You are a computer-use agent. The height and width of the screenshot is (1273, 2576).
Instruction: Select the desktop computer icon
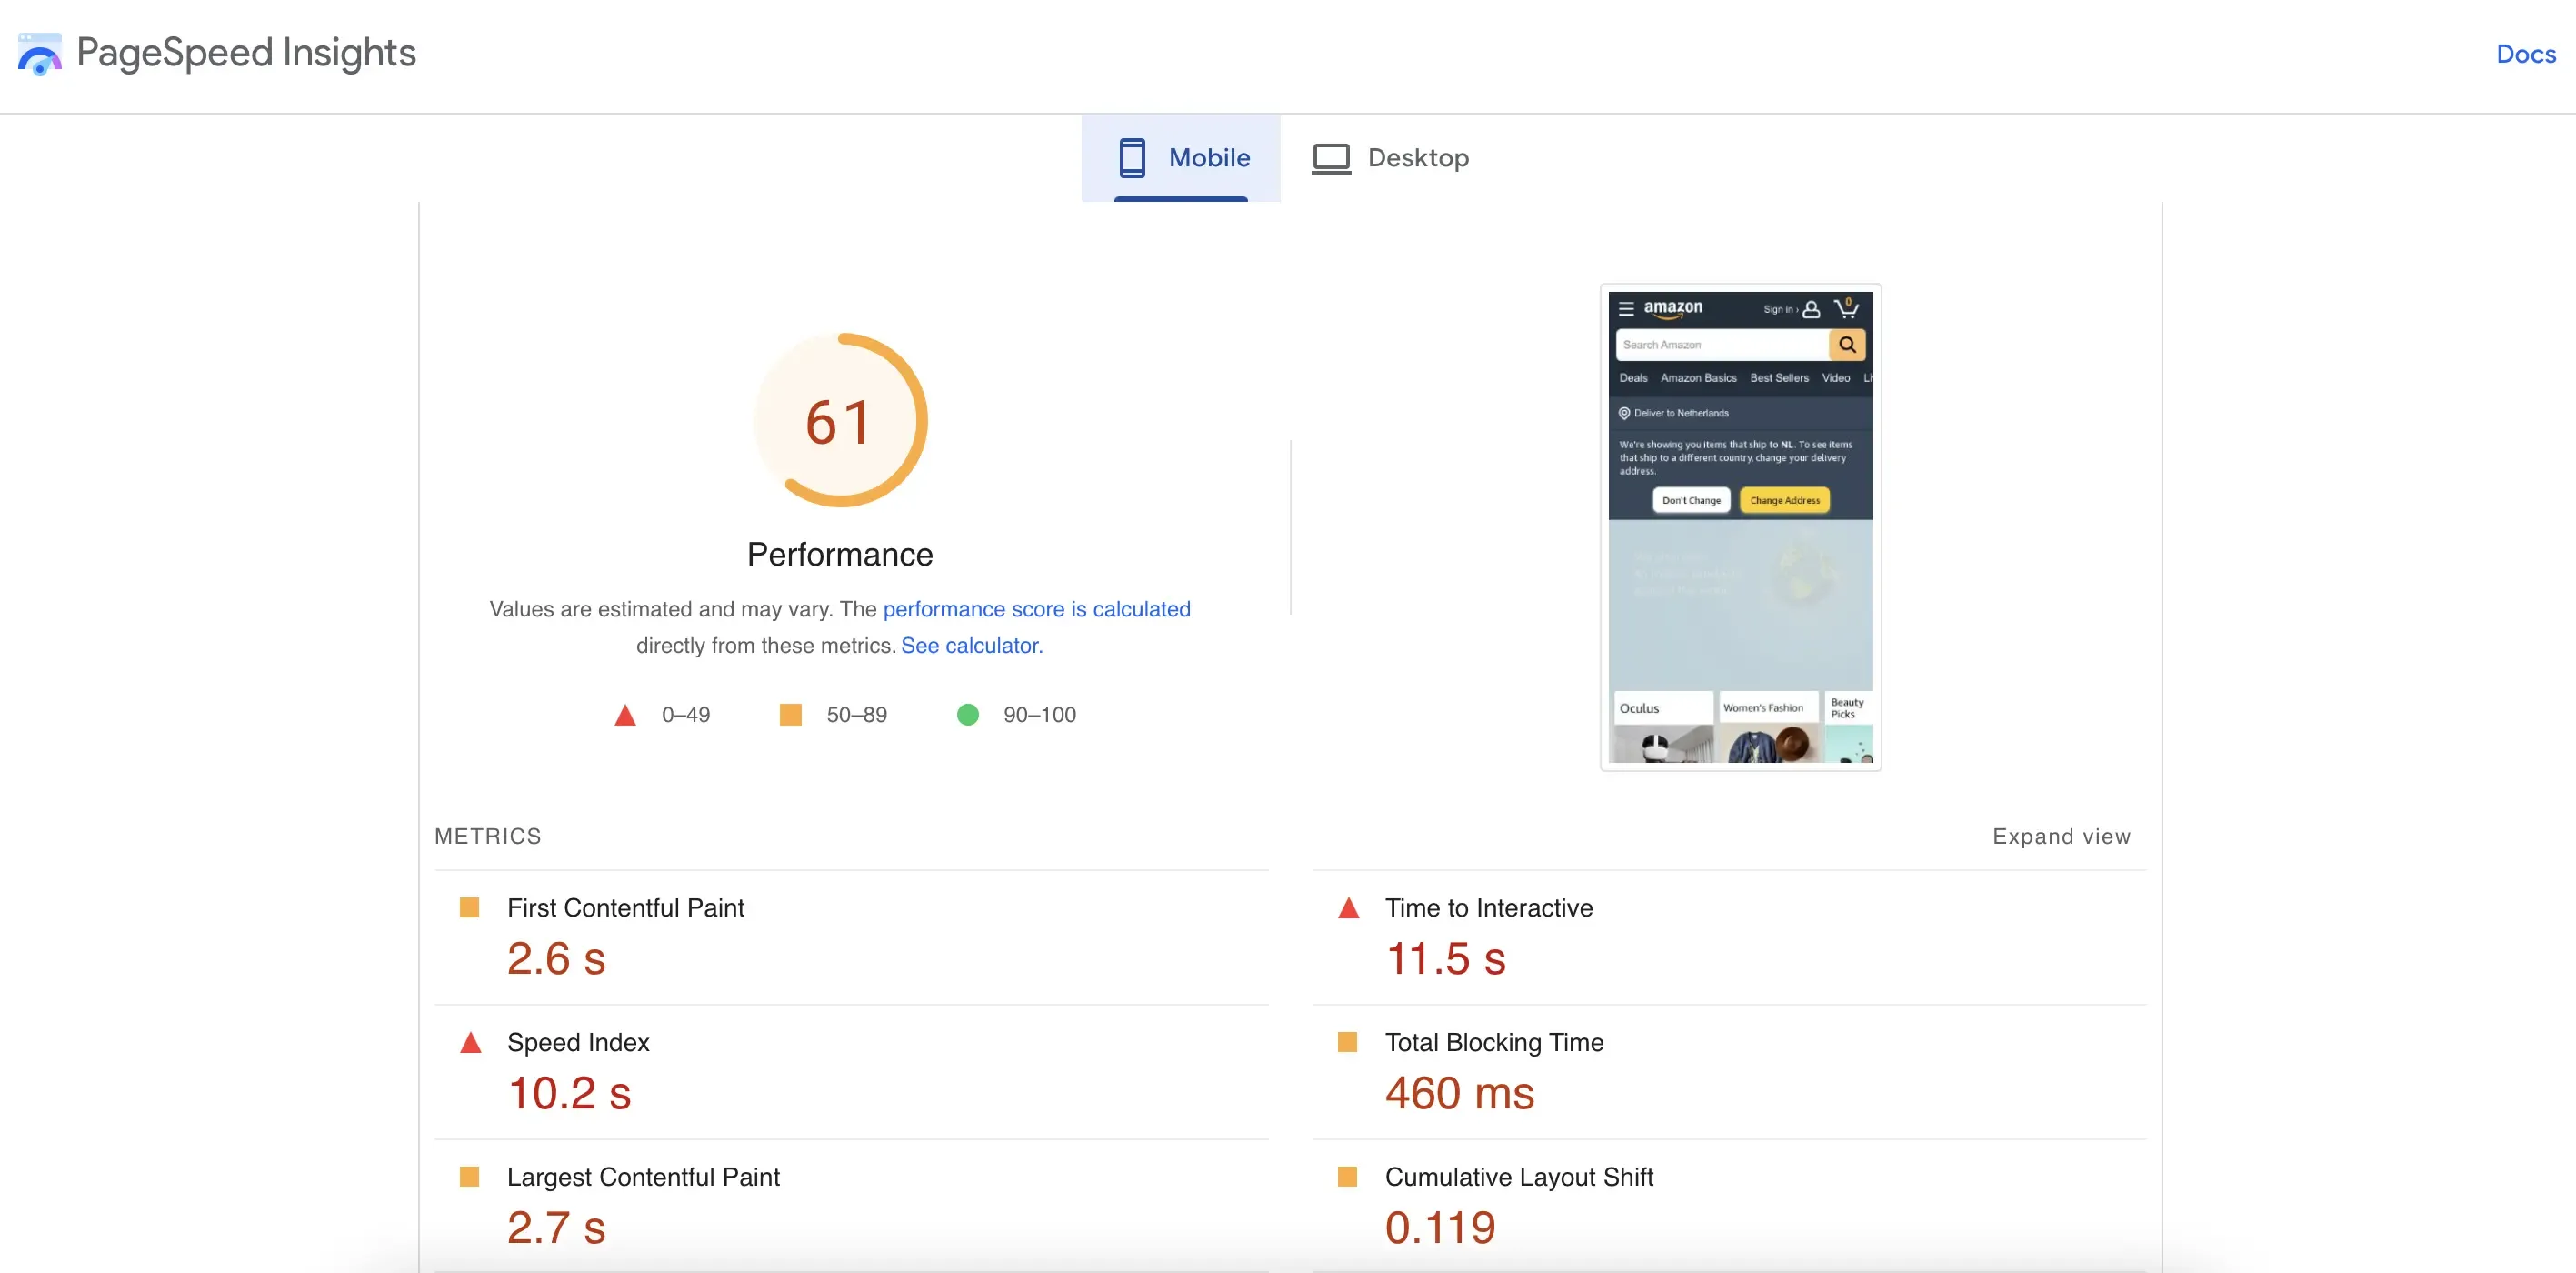click(x=1330, y=157)
